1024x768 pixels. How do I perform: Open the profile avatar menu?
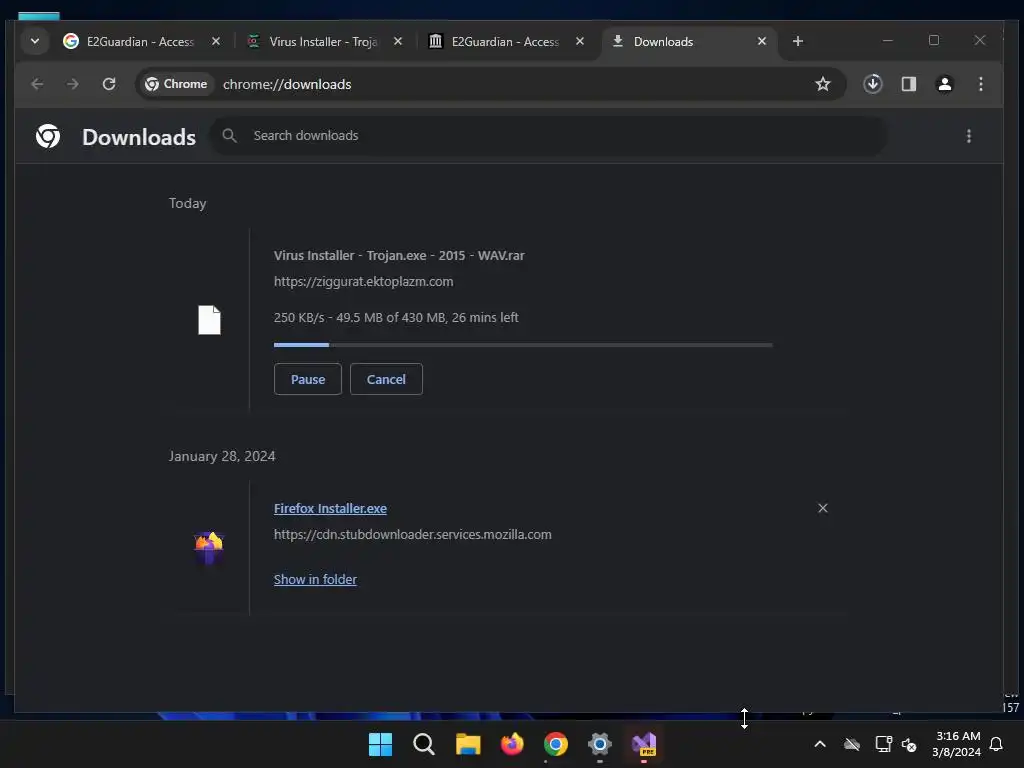[x=945, y=84]
